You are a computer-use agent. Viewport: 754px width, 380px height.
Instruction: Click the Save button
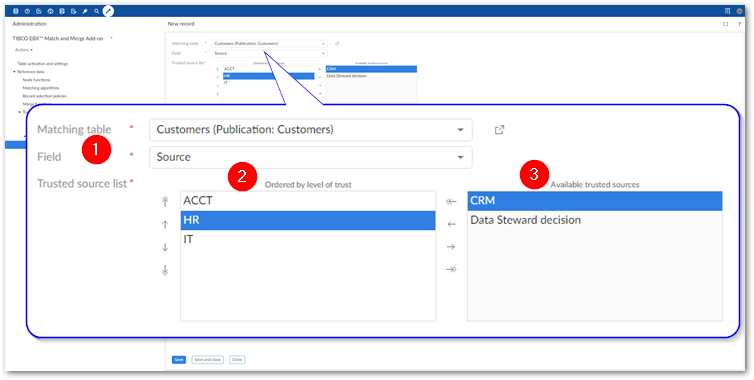pos(179,359)
